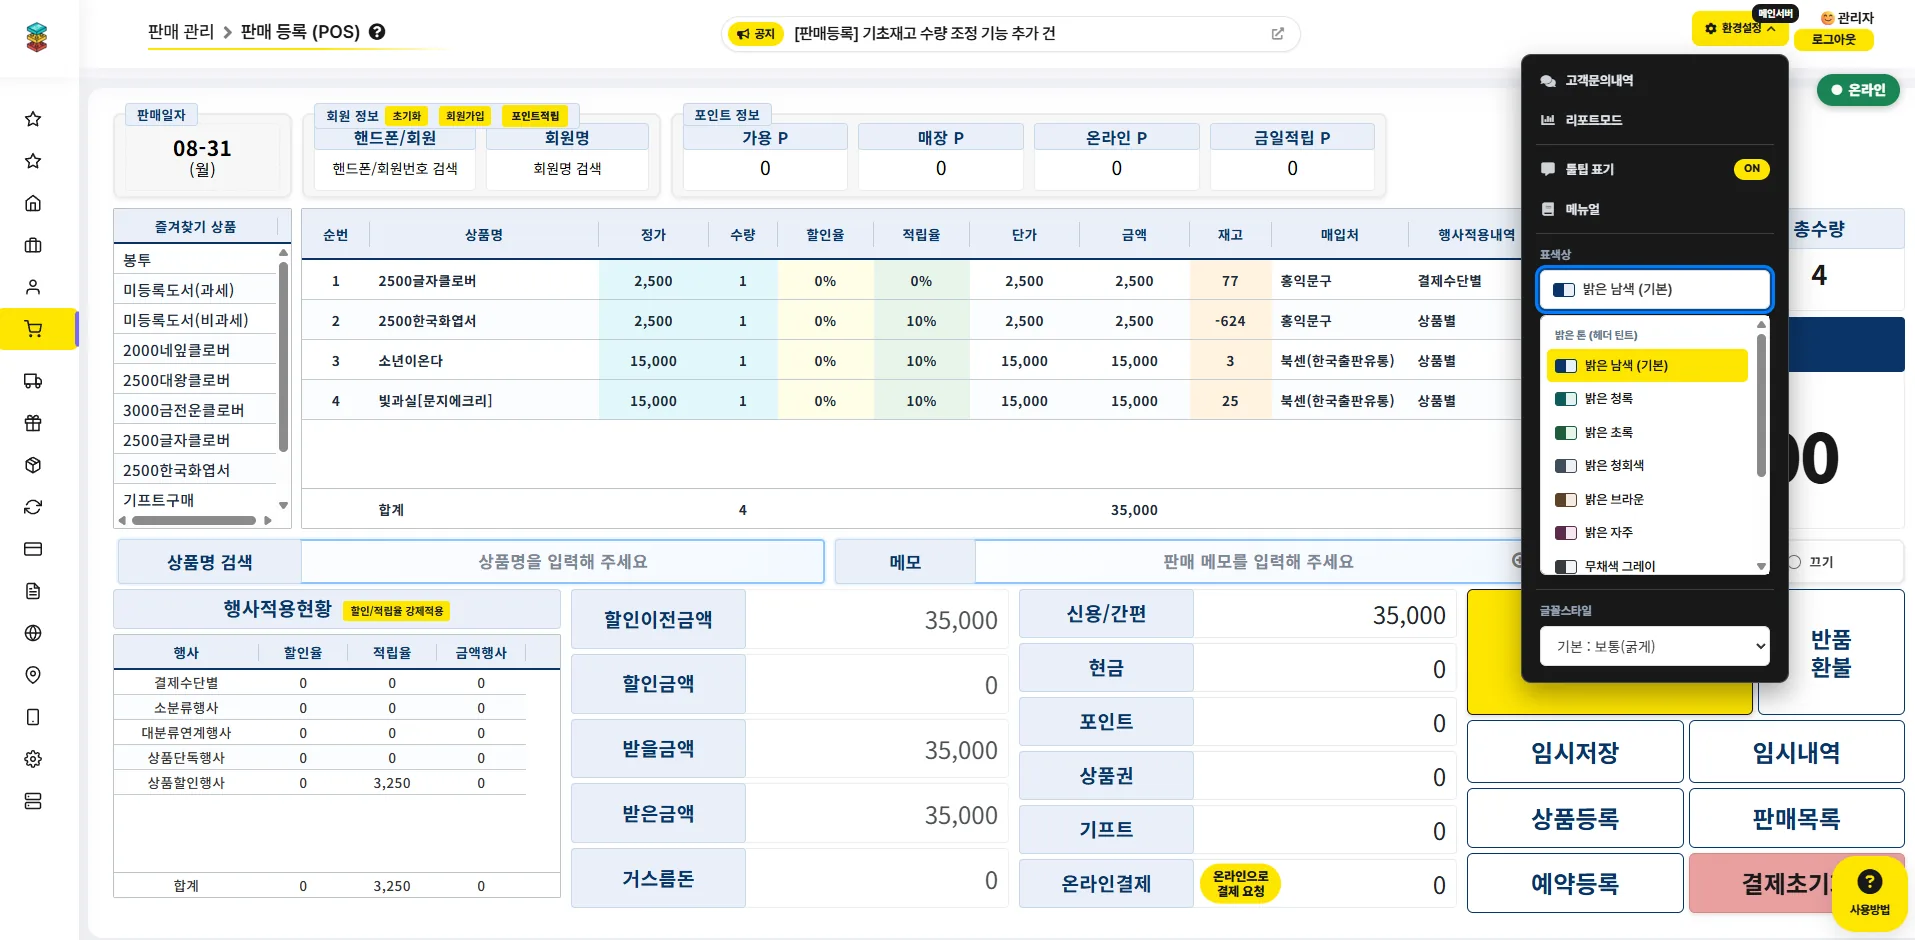Select the 끄기 radio button
1915x940 pixels.
tap(1794, 562)
